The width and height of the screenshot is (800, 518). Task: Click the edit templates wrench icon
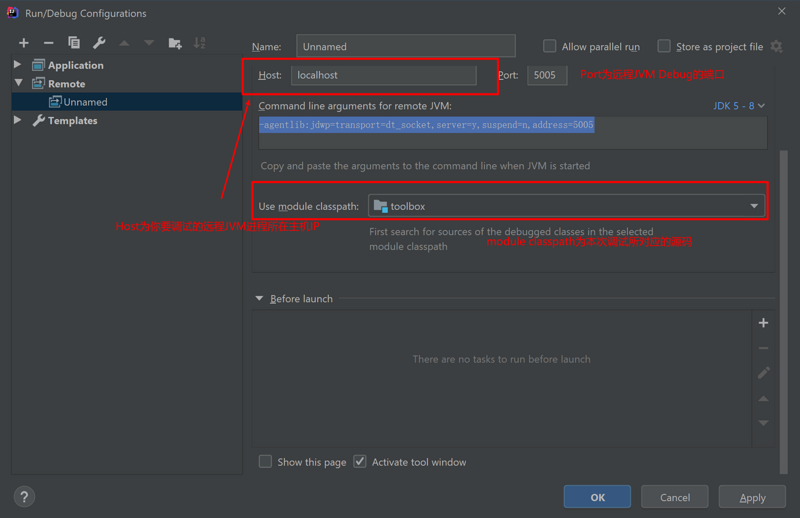tap(99, 43)
